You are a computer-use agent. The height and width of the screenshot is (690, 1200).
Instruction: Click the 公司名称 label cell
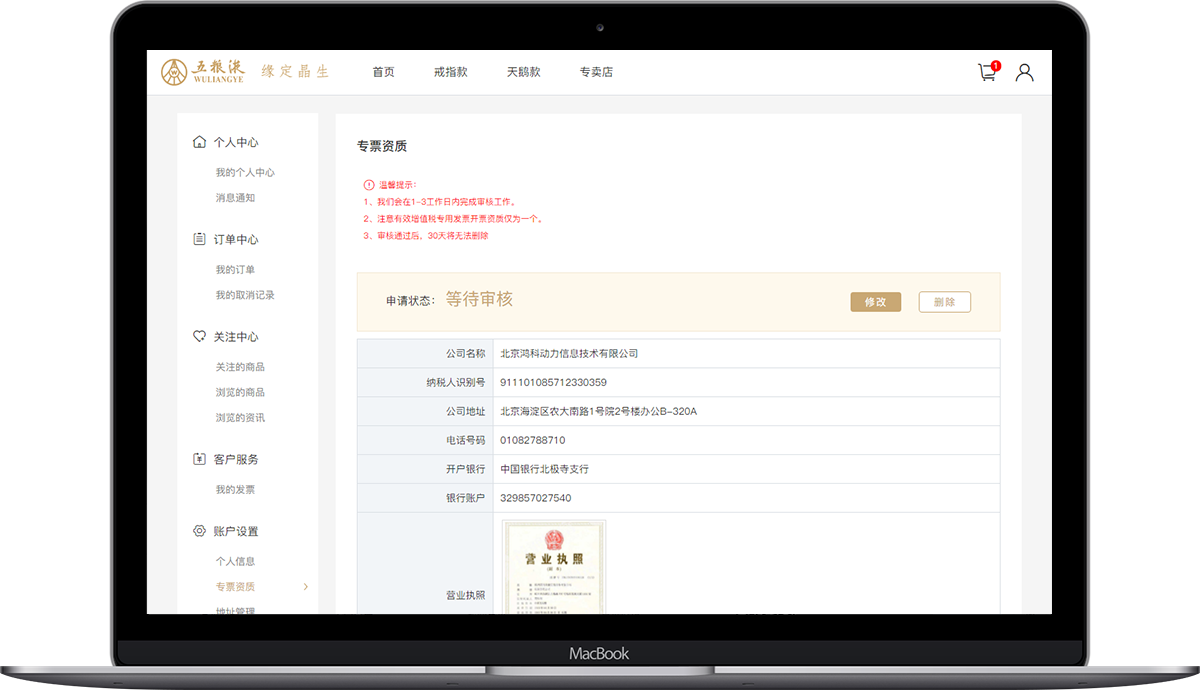pos(425,354)
